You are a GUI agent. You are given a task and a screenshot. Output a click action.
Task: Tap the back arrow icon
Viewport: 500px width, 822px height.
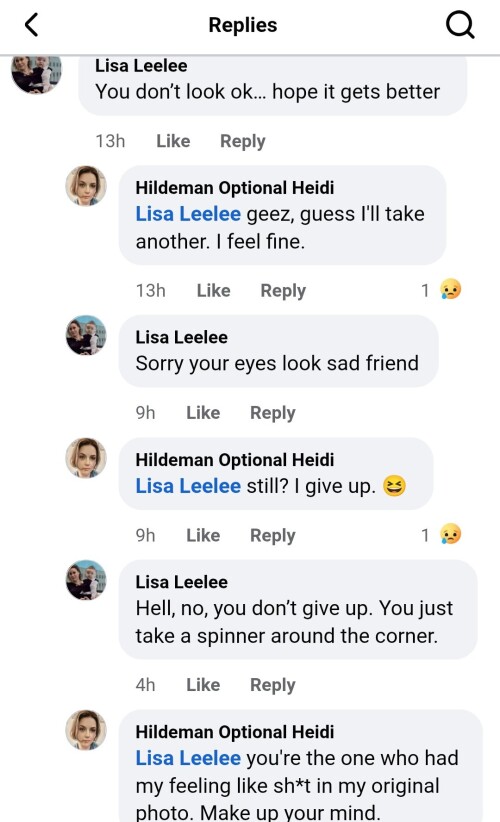(32, 25)
